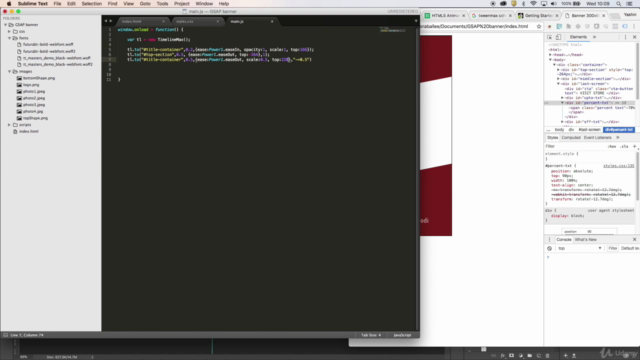The image size is (640, 360).
Task: Close the console drawer with X
Action: tap(634, 240)
